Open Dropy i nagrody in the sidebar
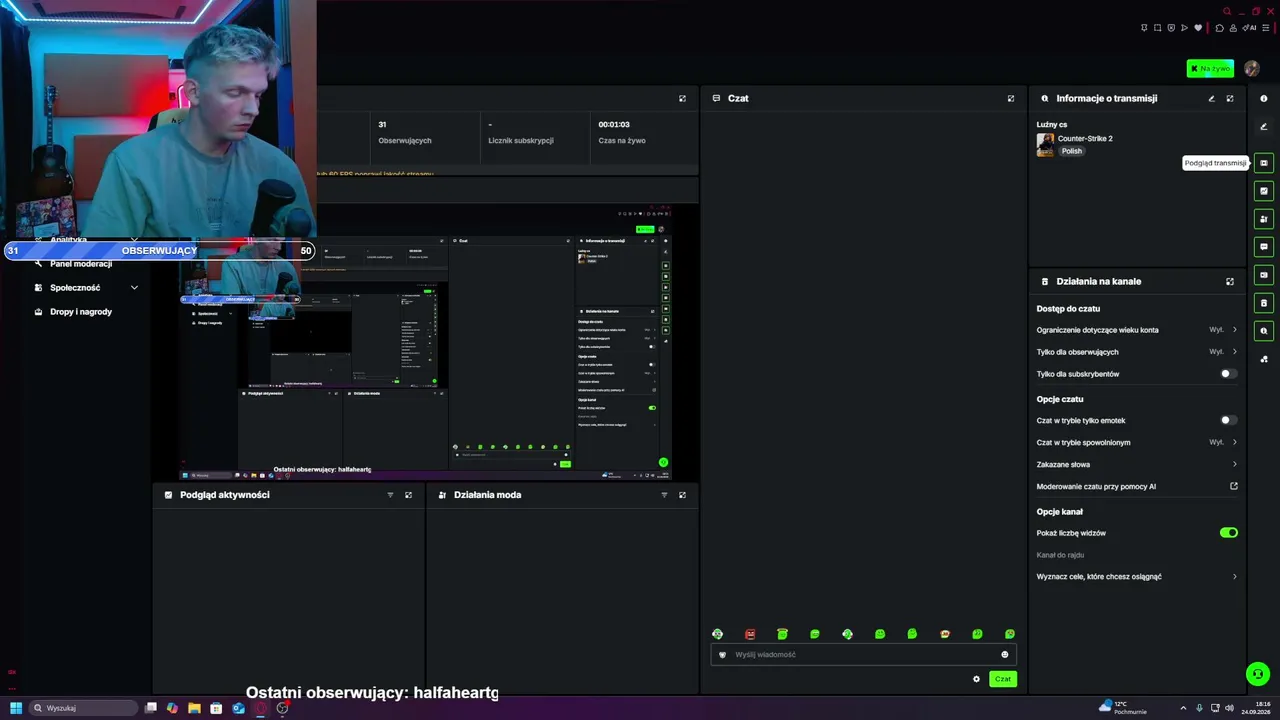Screen dimensions: 1280x720 pyautogui.click(x=81, y=312)
